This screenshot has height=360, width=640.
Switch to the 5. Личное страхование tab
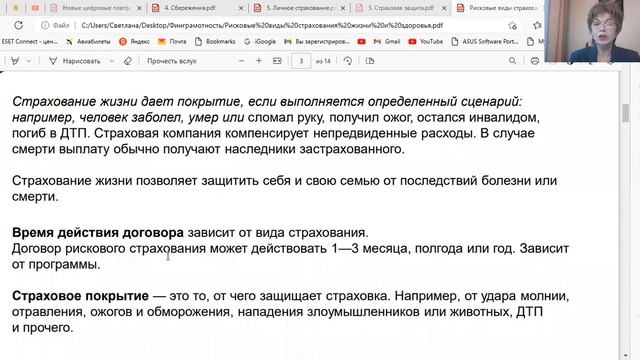[x=299, y=8]
